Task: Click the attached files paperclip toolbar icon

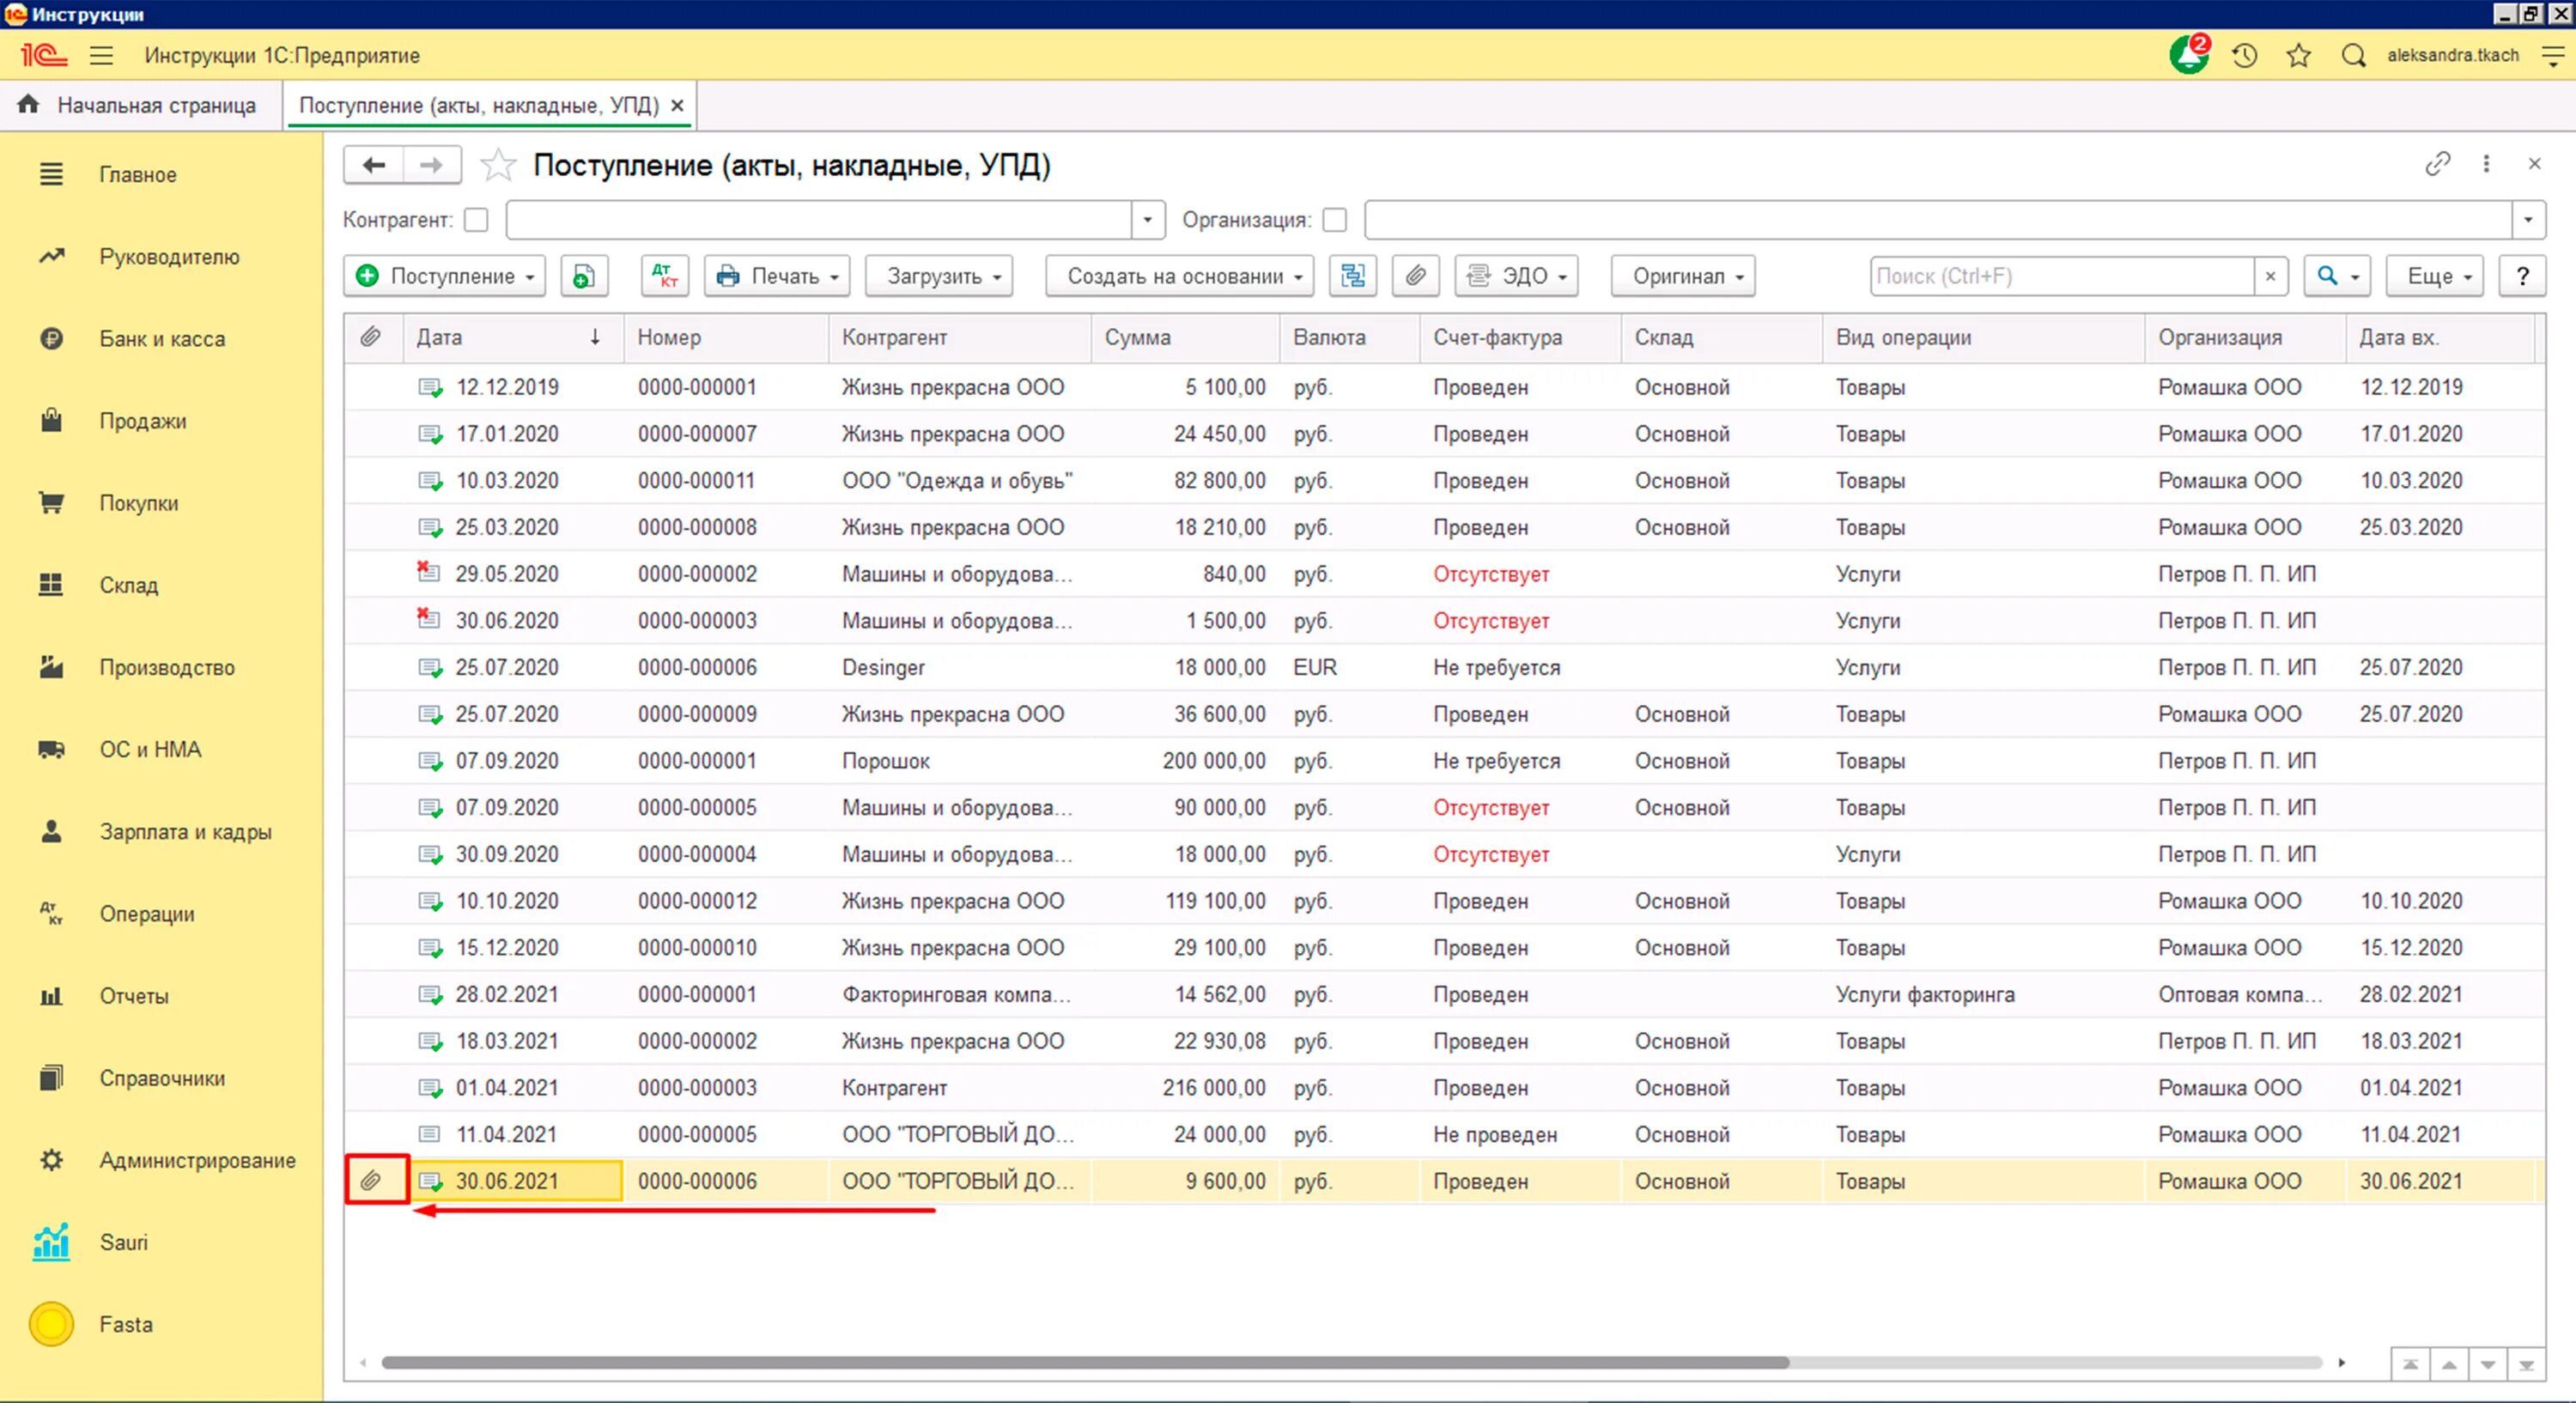Action: (1415, 276)
